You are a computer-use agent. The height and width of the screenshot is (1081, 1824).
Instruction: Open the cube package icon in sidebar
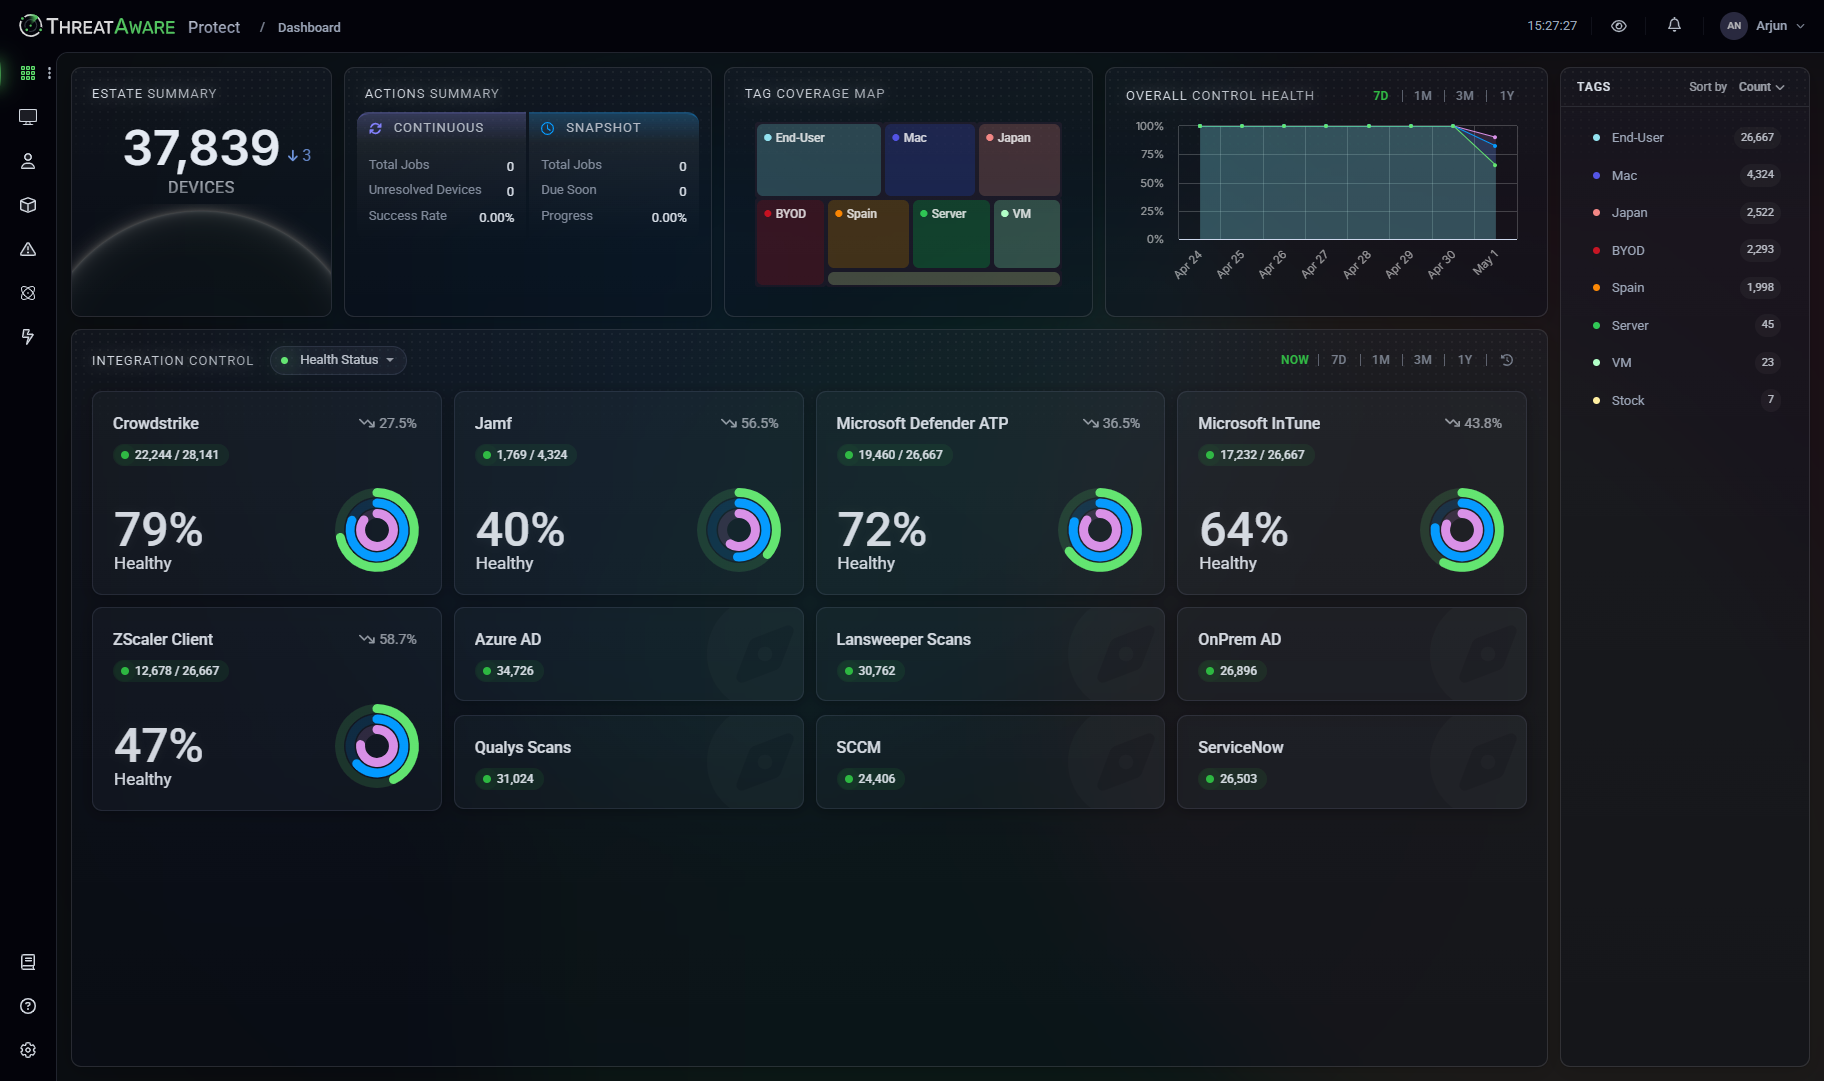(x=28, y=205)
